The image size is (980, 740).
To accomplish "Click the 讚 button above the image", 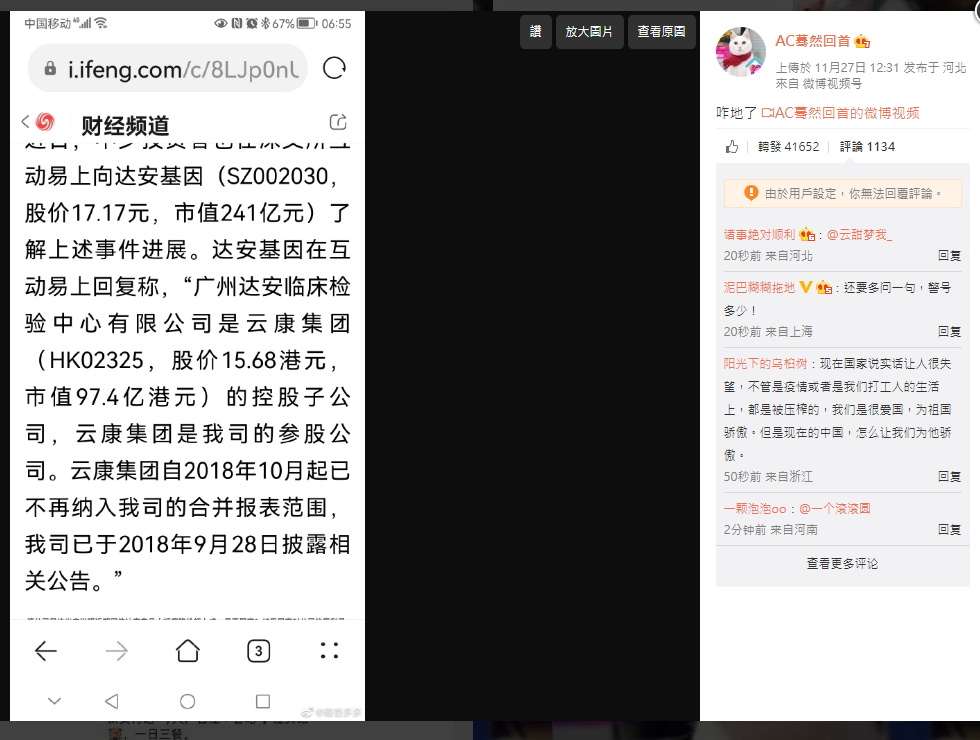I will tap(536, 31).
